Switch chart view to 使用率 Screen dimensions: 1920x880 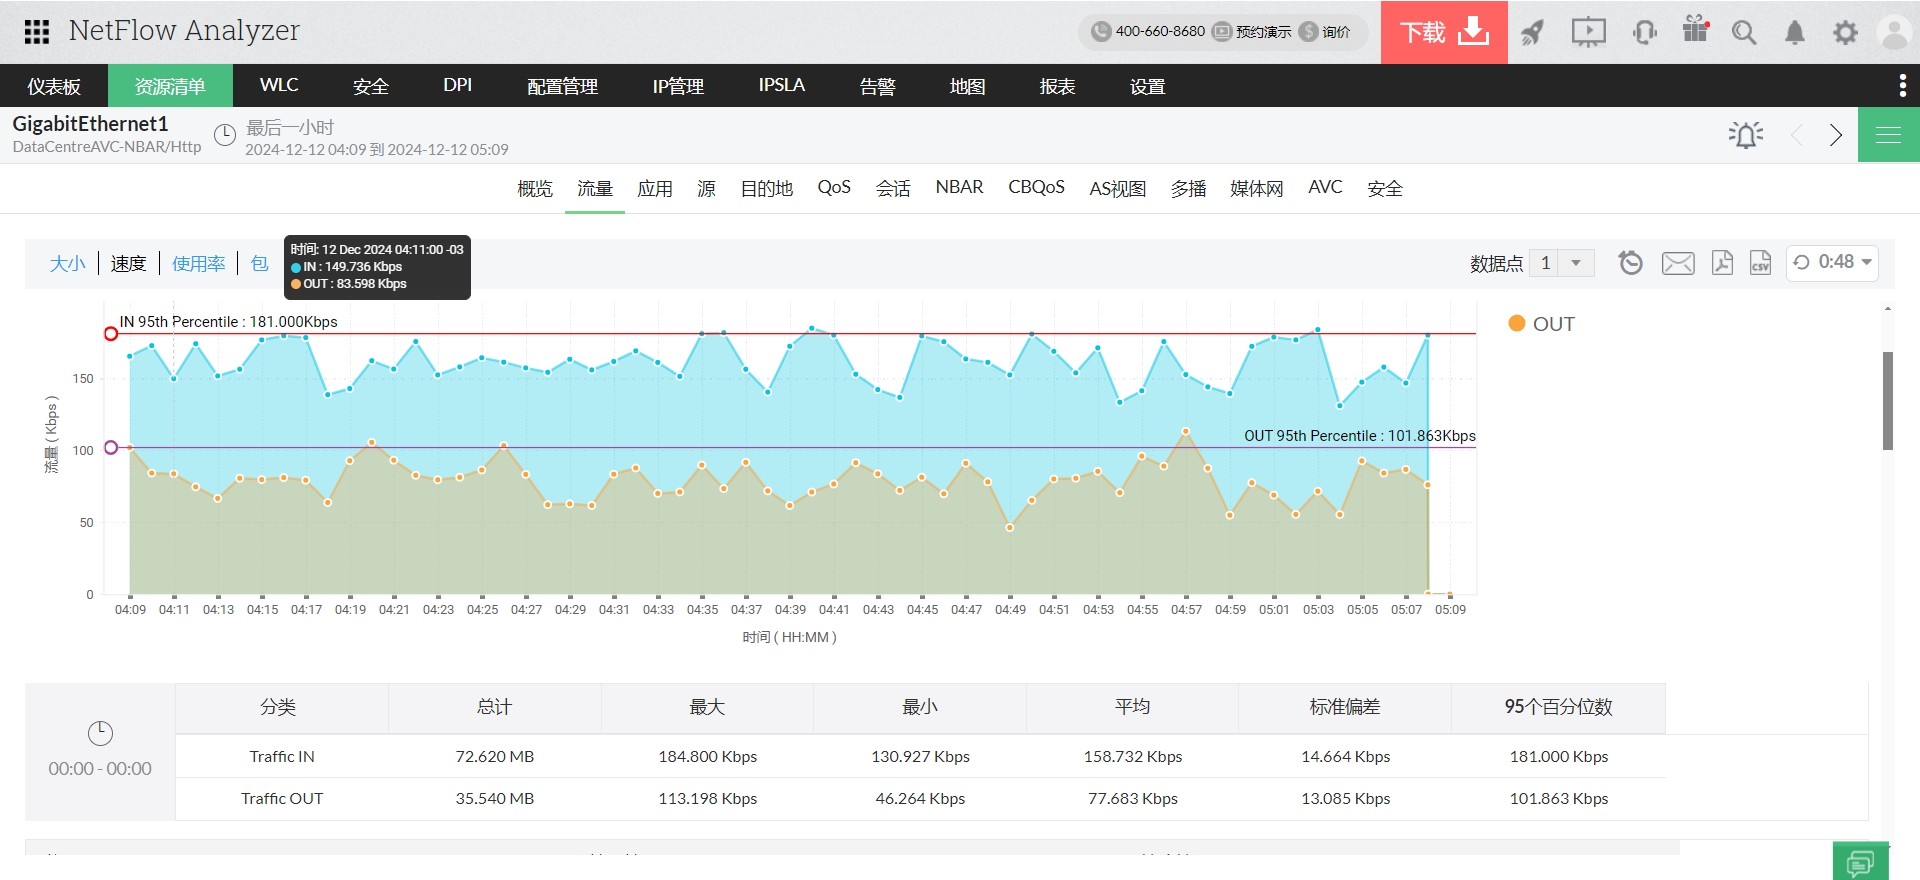coord(198,264)
